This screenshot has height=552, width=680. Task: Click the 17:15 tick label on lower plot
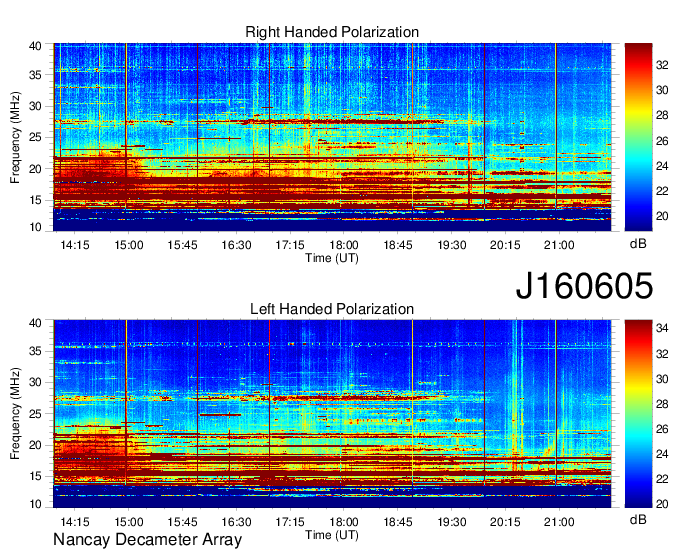290,522
